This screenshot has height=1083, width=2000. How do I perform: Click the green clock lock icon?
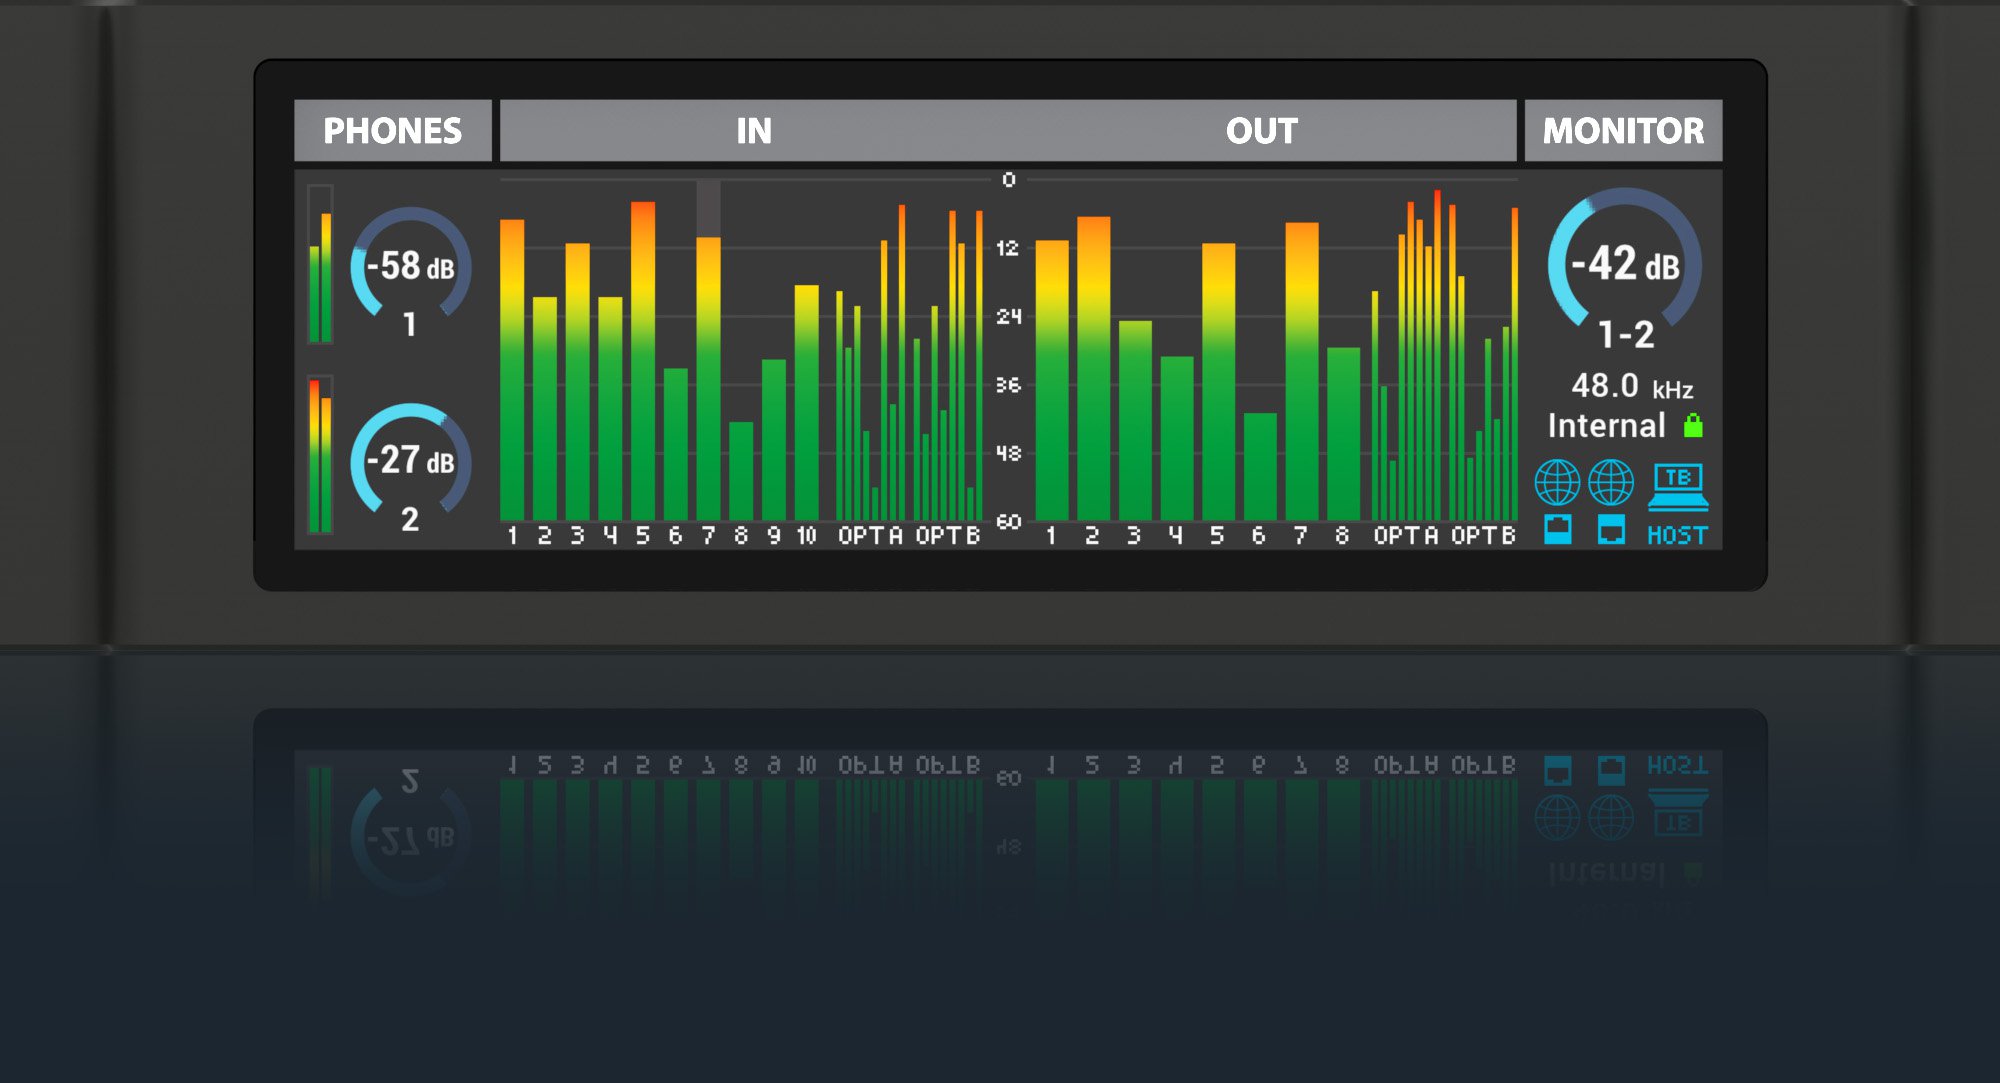[1693, 426]
